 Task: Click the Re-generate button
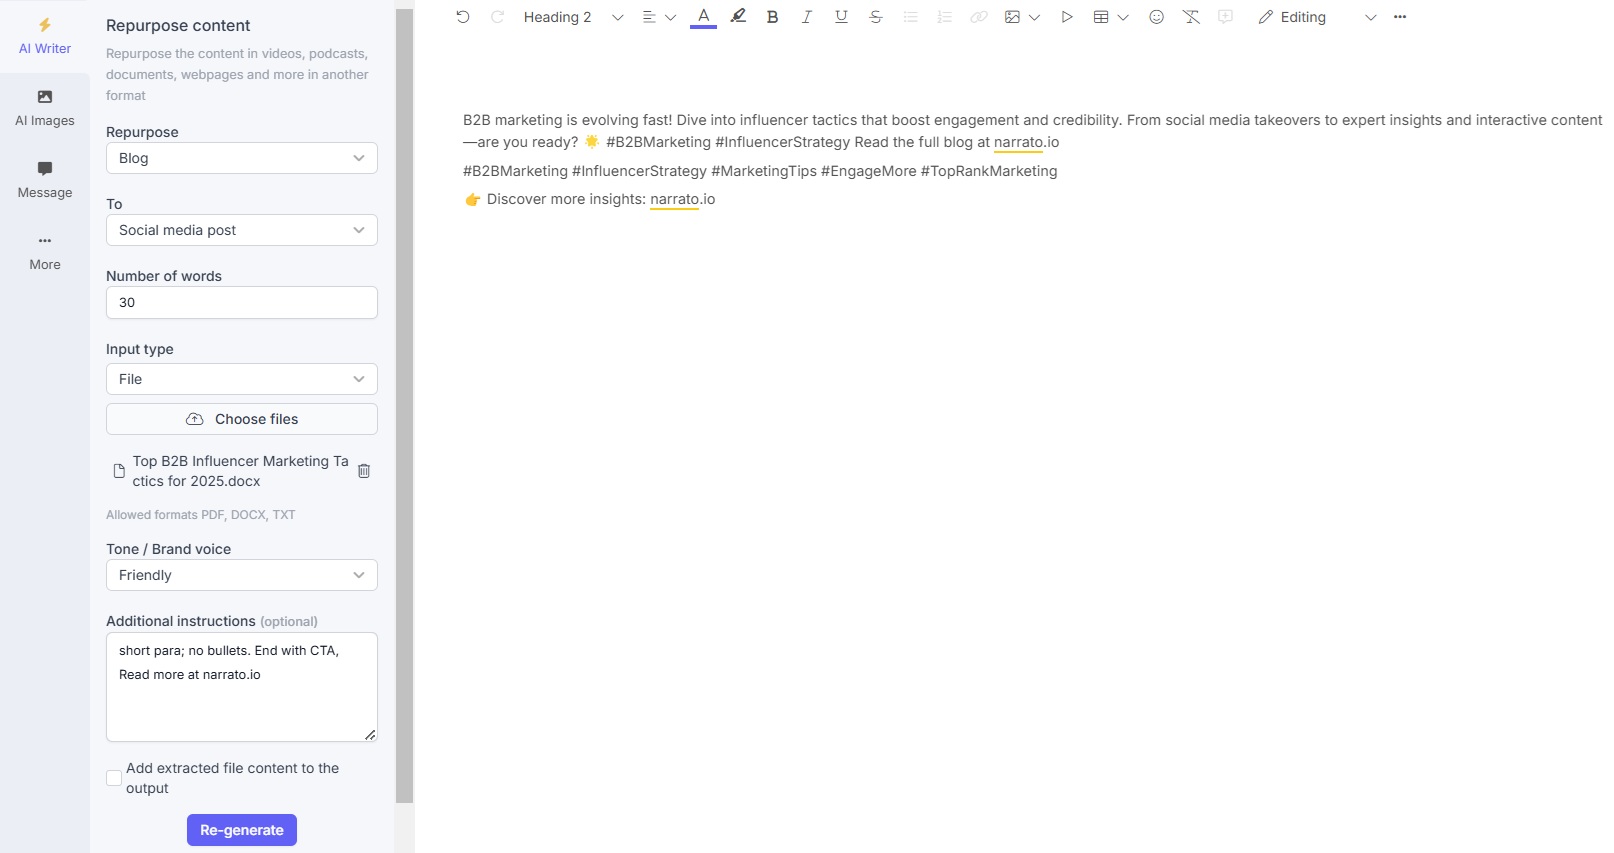(242, 830)
